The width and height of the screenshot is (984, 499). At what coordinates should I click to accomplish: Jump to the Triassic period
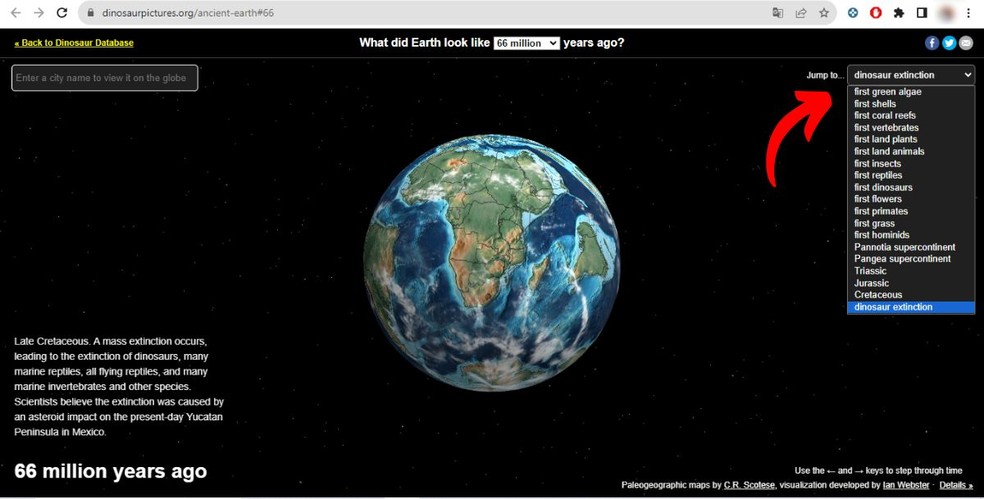click(x=911, y=271)
